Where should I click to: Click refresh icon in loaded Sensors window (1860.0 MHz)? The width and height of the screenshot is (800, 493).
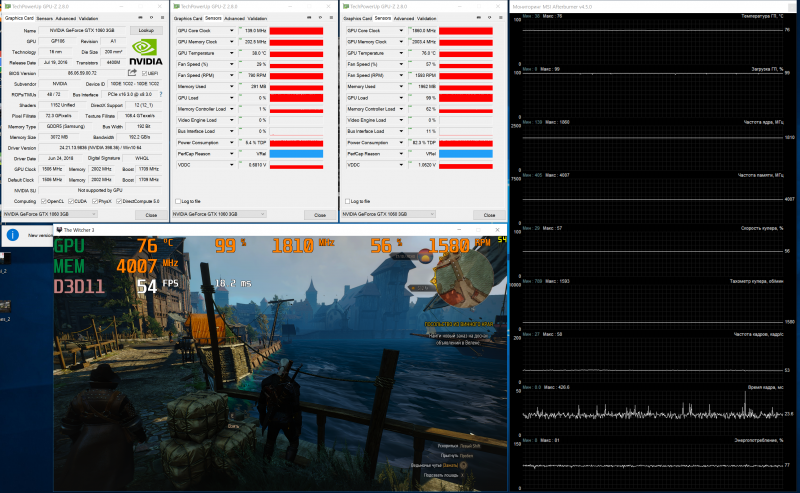click(x=490, y=17)
